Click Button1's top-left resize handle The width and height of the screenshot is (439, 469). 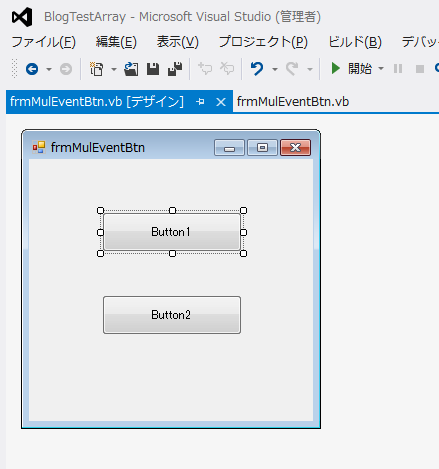(100, 211)
